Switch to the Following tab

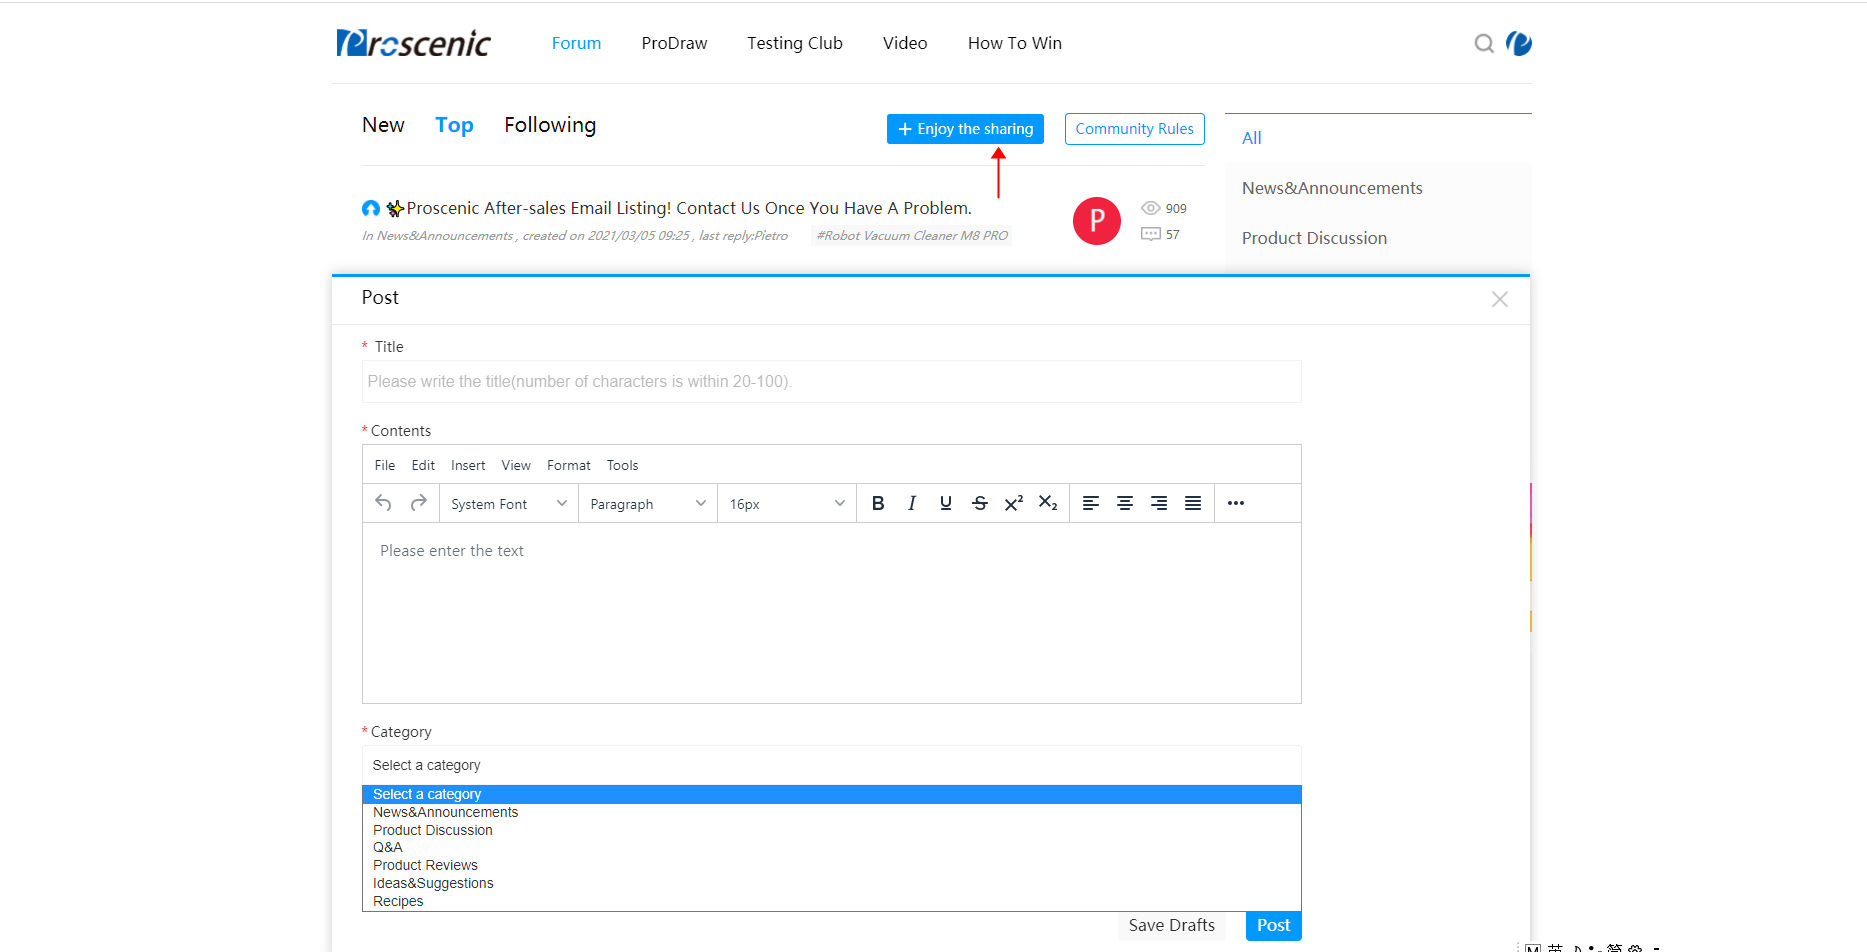coord(550,125)
